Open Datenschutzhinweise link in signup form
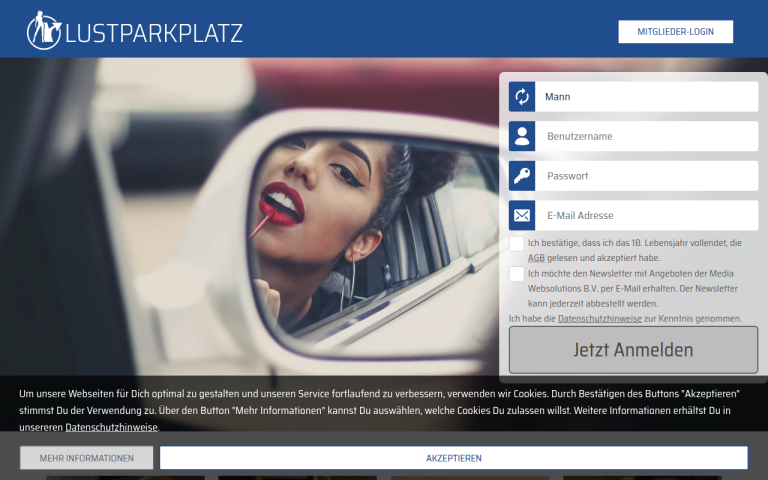 pos(600,318)
